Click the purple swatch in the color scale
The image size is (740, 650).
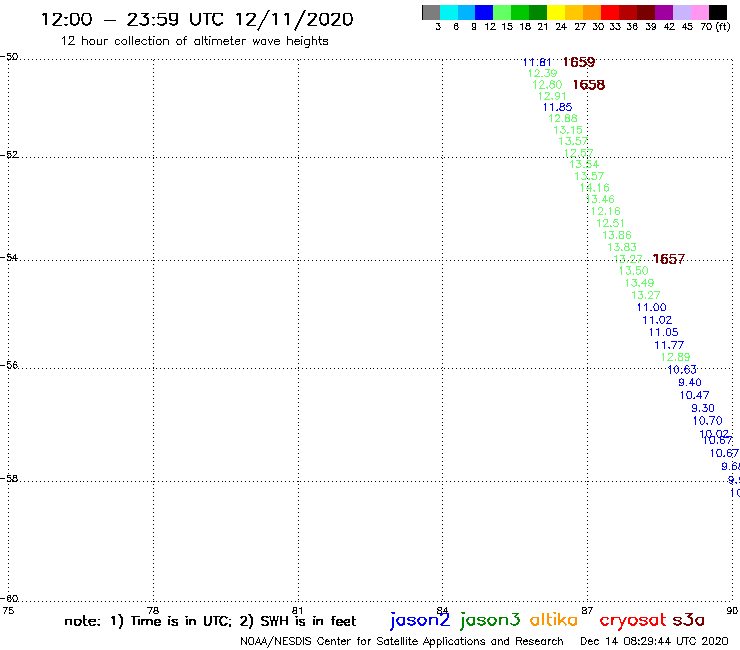(664, 12)
